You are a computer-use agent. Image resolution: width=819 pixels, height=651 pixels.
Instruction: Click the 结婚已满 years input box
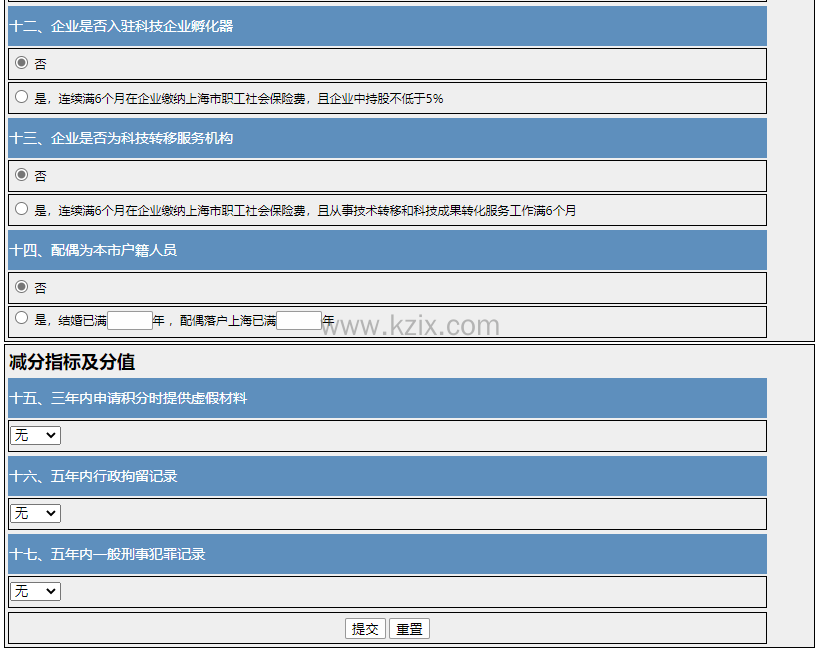point(130,321)
